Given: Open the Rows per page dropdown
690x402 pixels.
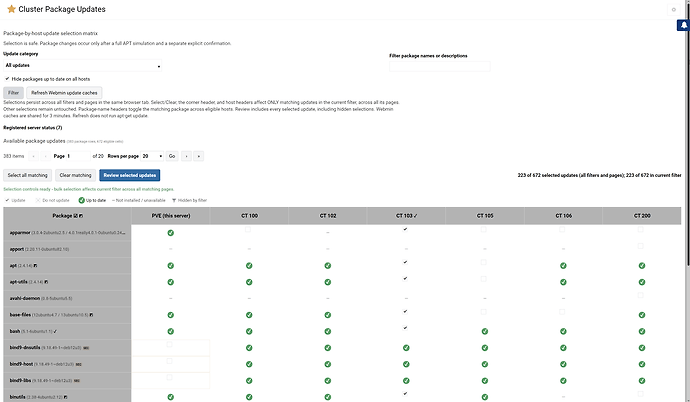Looking at the screenshot, I should tap(152, 156).
